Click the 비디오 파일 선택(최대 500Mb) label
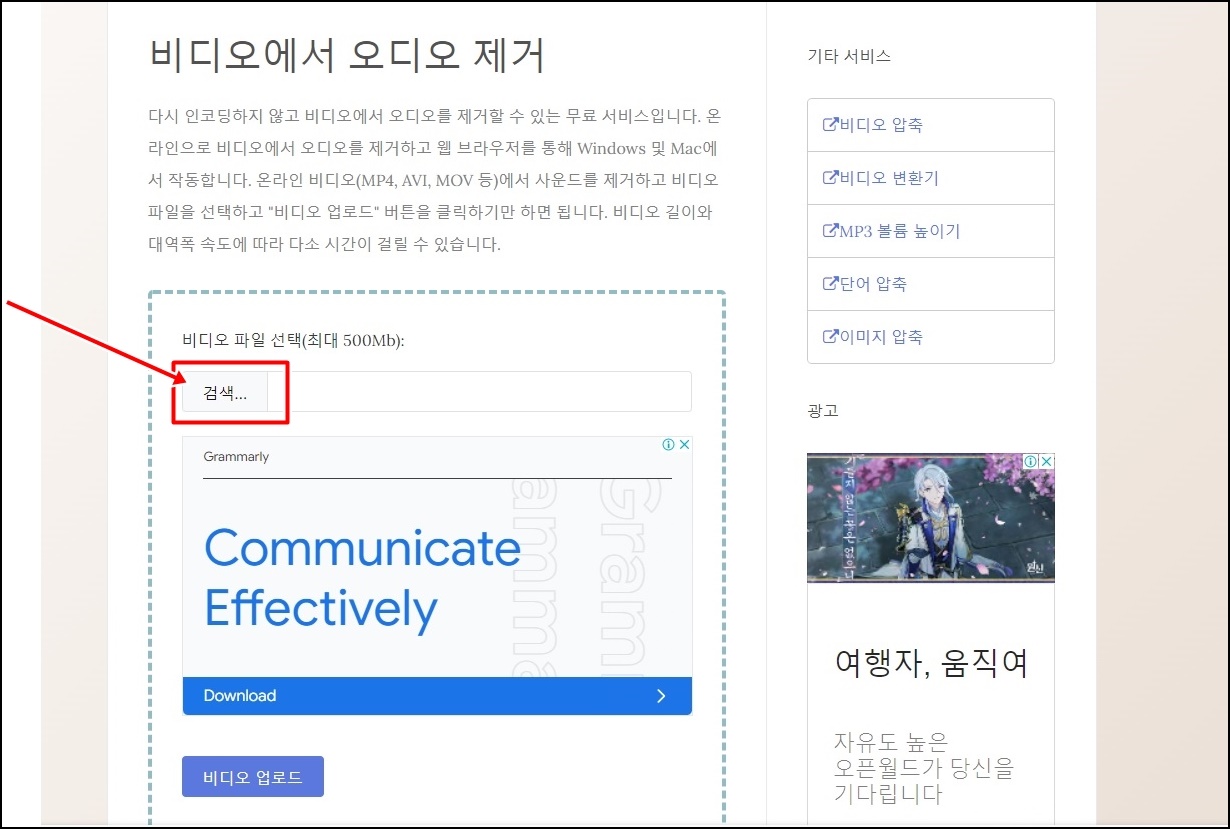 293,340
